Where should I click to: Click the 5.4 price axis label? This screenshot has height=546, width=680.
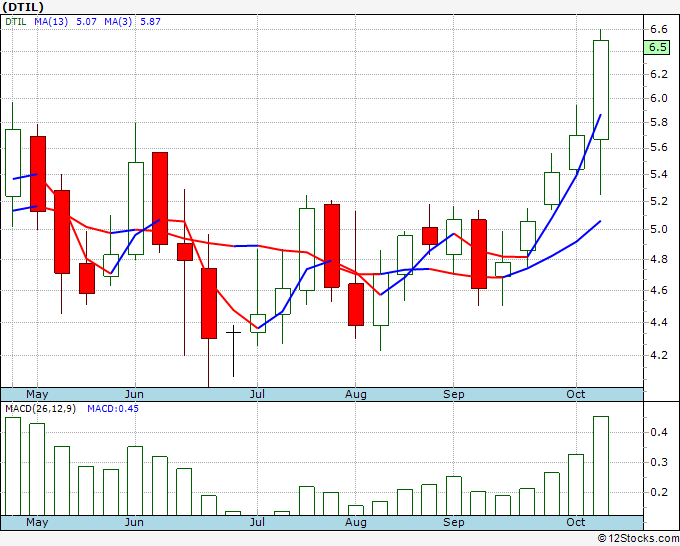pos(658,174)
